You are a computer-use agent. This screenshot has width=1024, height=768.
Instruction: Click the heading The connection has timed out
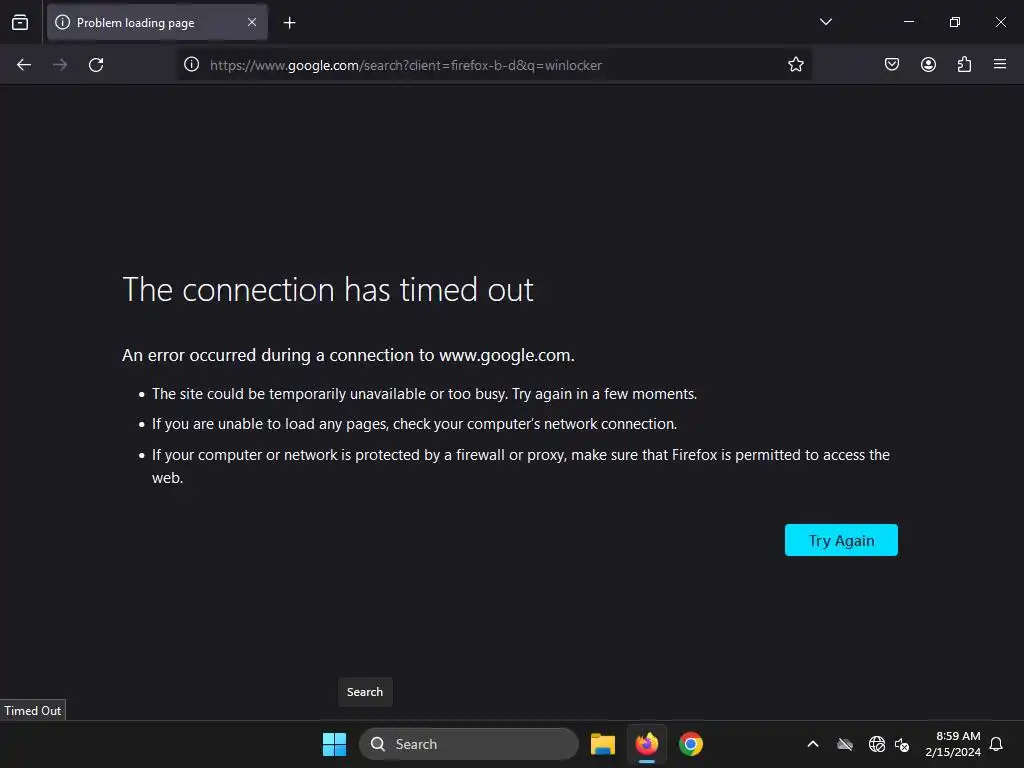(328, 290)
